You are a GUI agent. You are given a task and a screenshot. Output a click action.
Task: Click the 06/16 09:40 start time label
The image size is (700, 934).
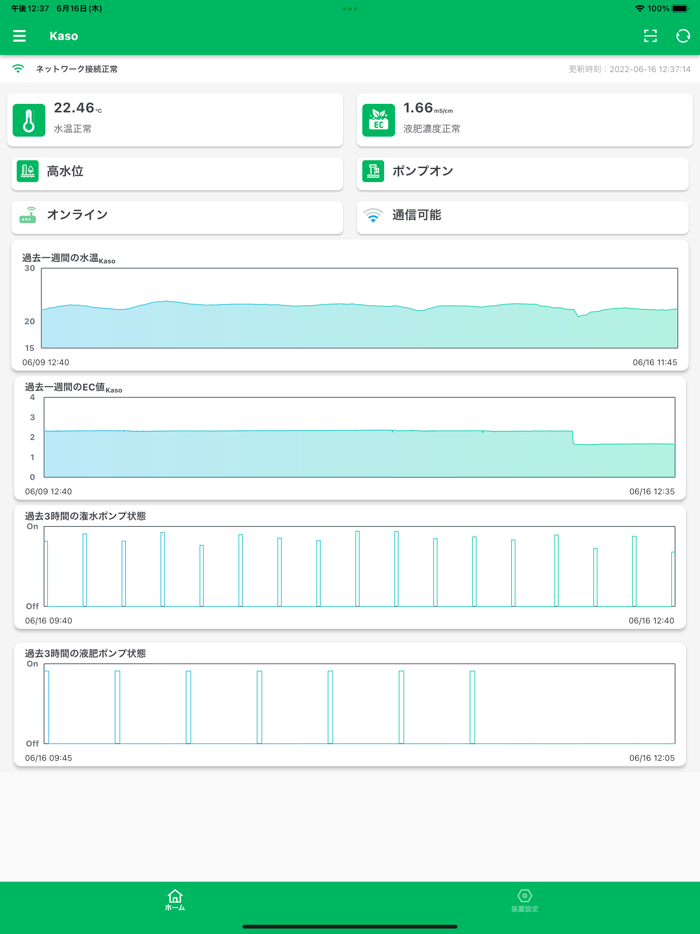(48, 621)
